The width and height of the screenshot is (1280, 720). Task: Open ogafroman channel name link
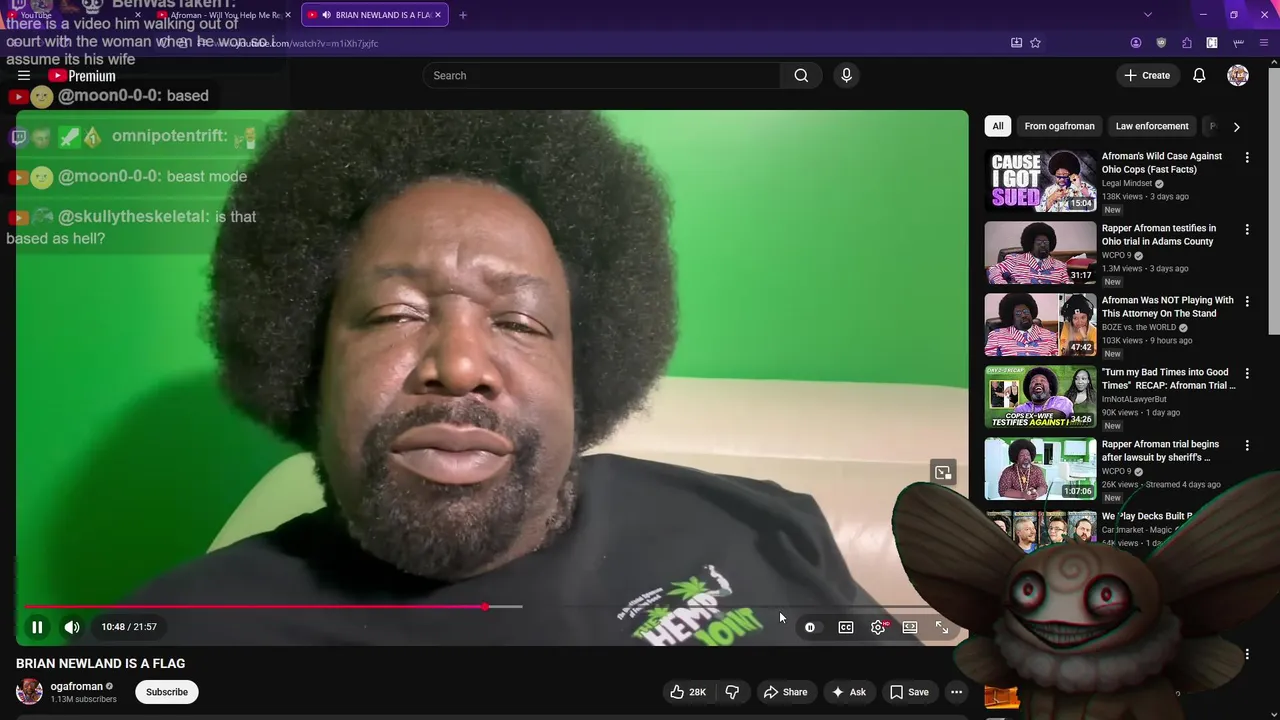click(77, 686)
